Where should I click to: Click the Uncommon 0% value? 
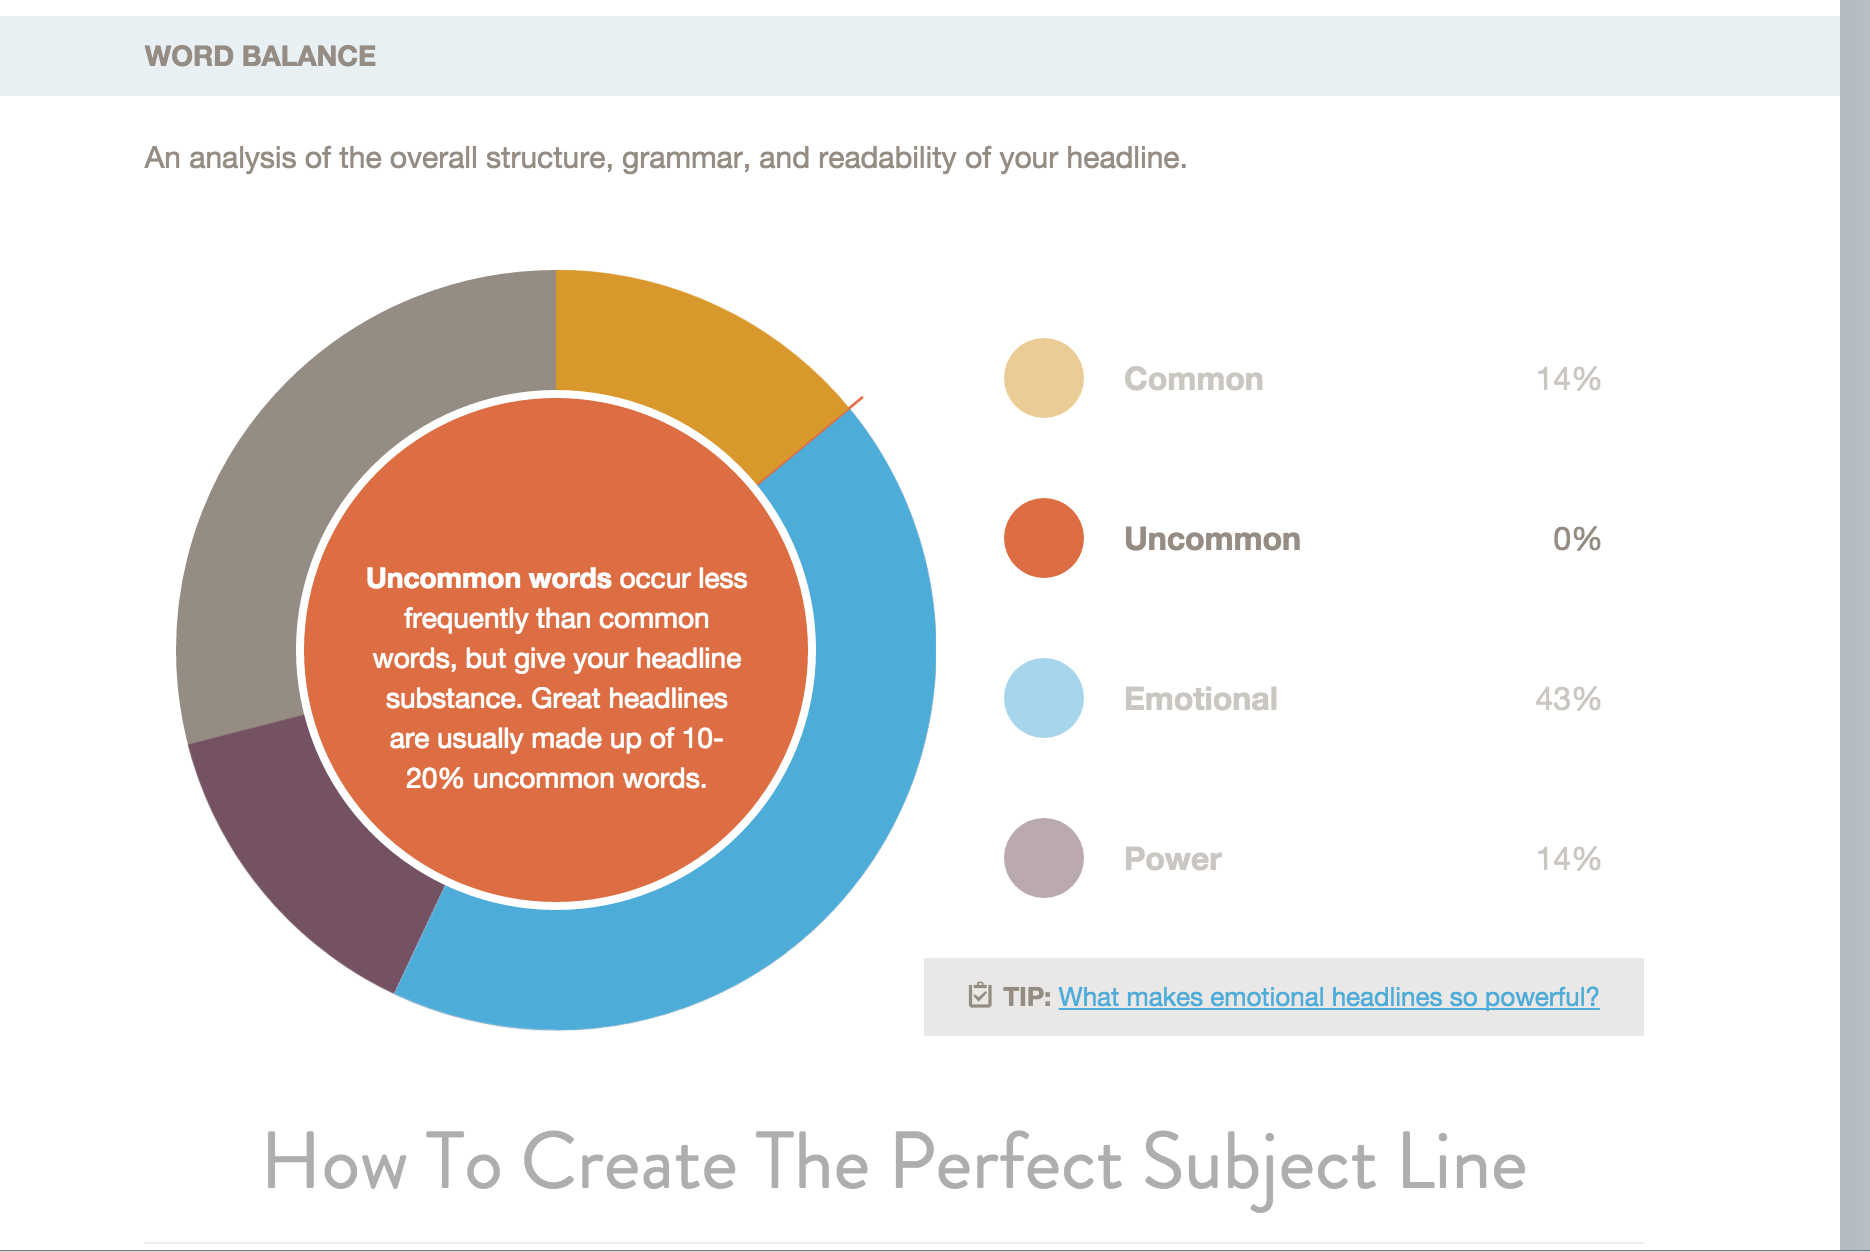(x=1577, y=539)
